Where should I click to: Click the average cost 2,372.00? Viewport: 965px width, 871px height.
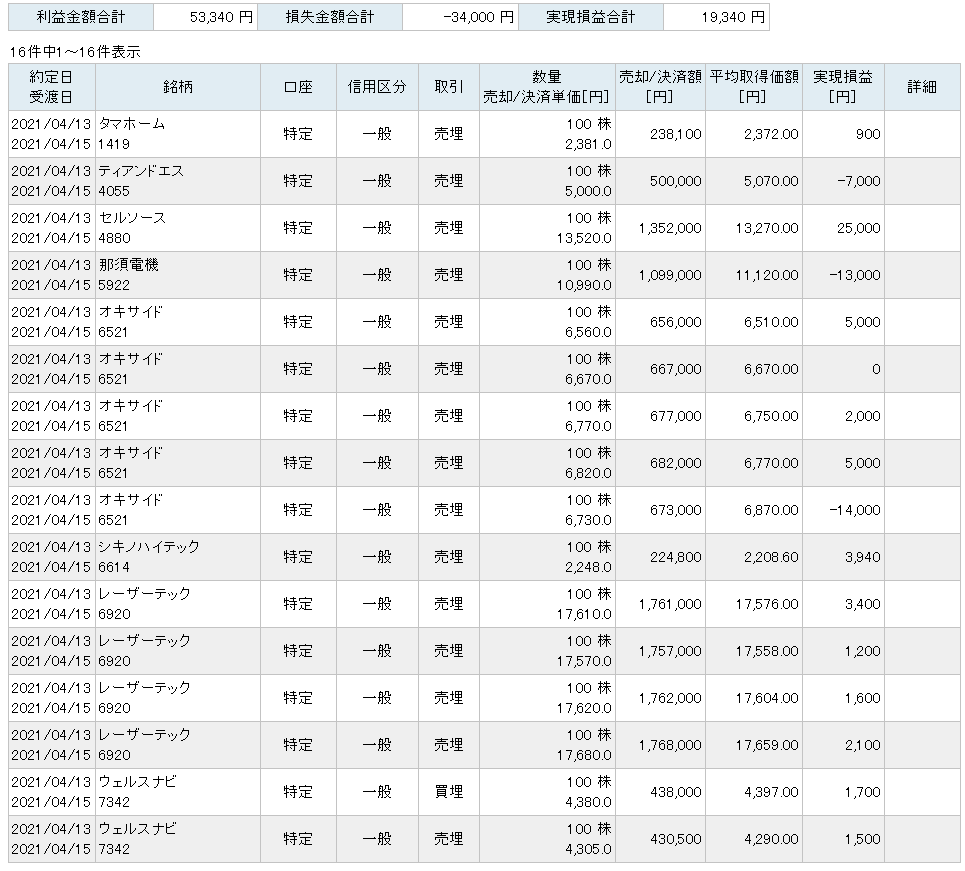click(771, 134)
